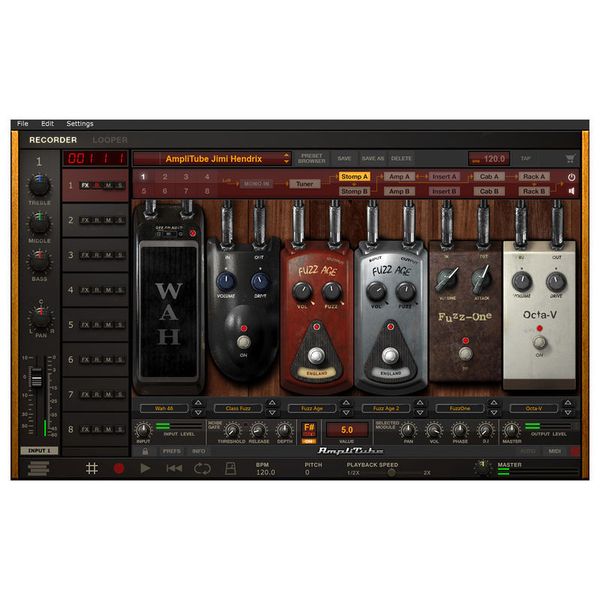Viewport: 600px width, 600px height.
Task: Select signal chain preset number 2
Action: [x=165, y=177]
